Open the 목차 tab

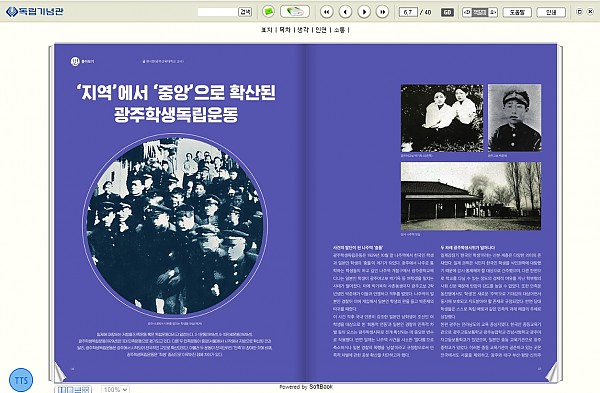[285, 29]
